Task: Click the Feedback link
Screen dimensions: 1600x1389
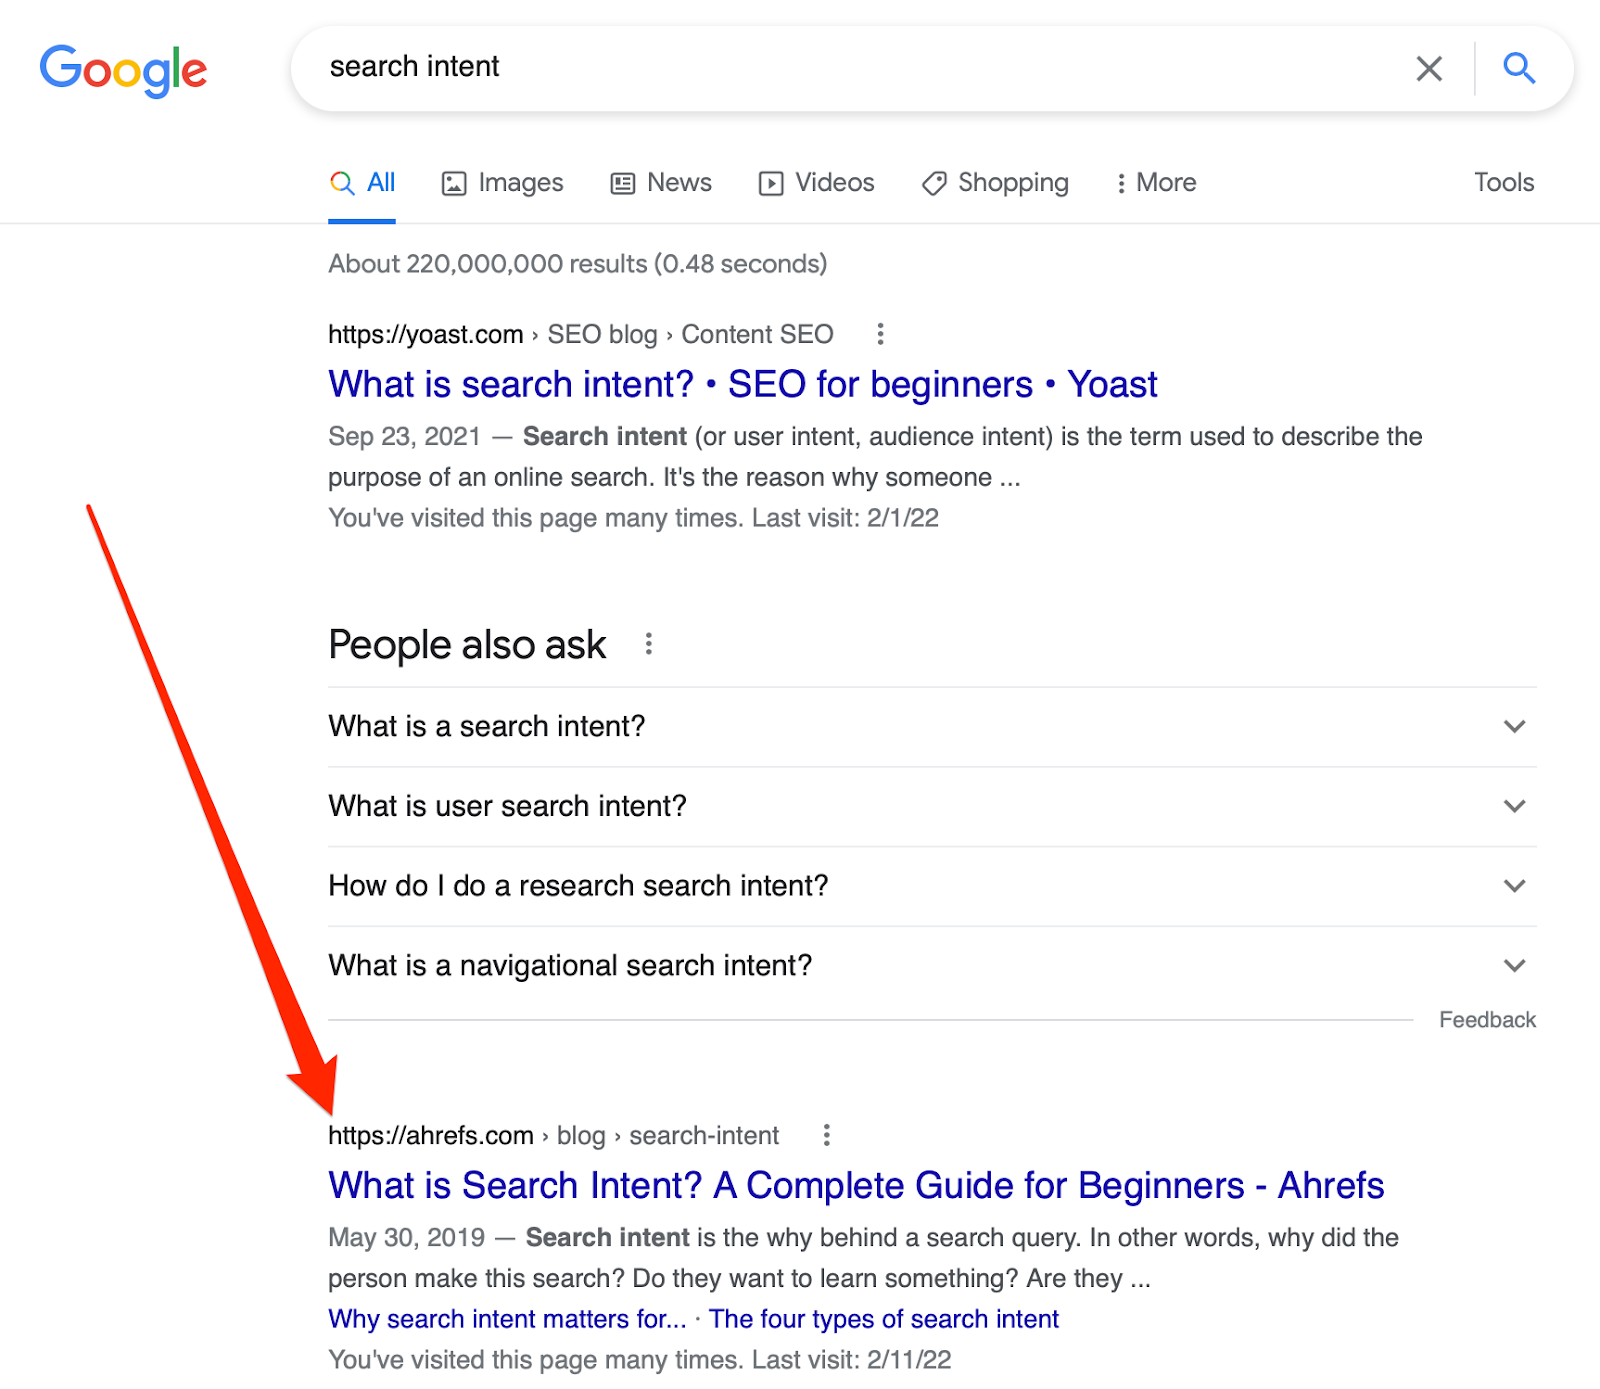Action: 1487,1020
